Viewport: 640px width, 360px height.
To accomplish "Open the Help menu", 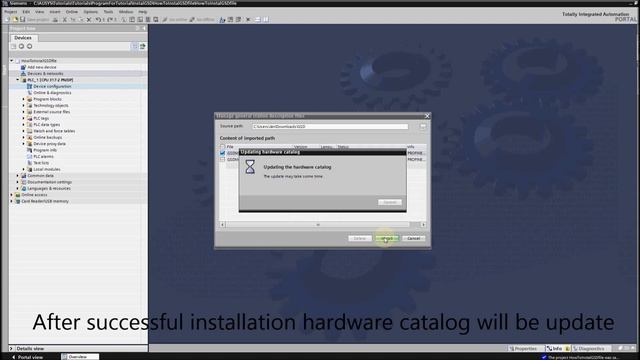I will click(x=142, y=12).
